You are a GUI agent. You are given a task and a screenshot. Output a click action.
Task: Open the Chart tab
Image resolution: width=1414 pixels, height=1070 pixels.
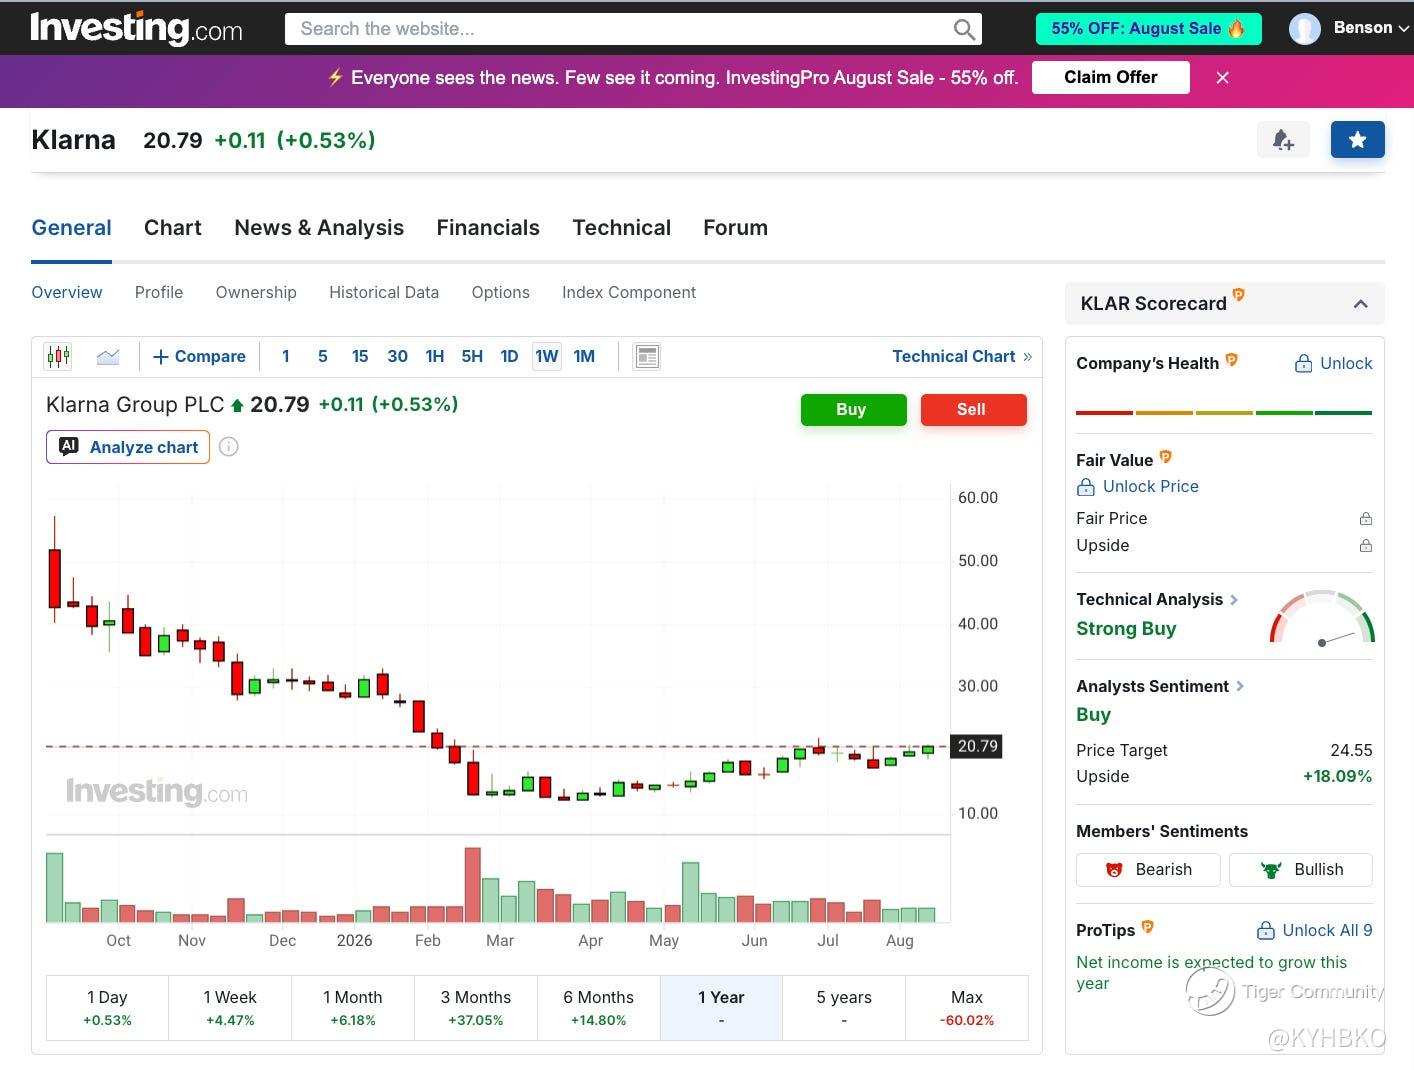coord(173,228)
